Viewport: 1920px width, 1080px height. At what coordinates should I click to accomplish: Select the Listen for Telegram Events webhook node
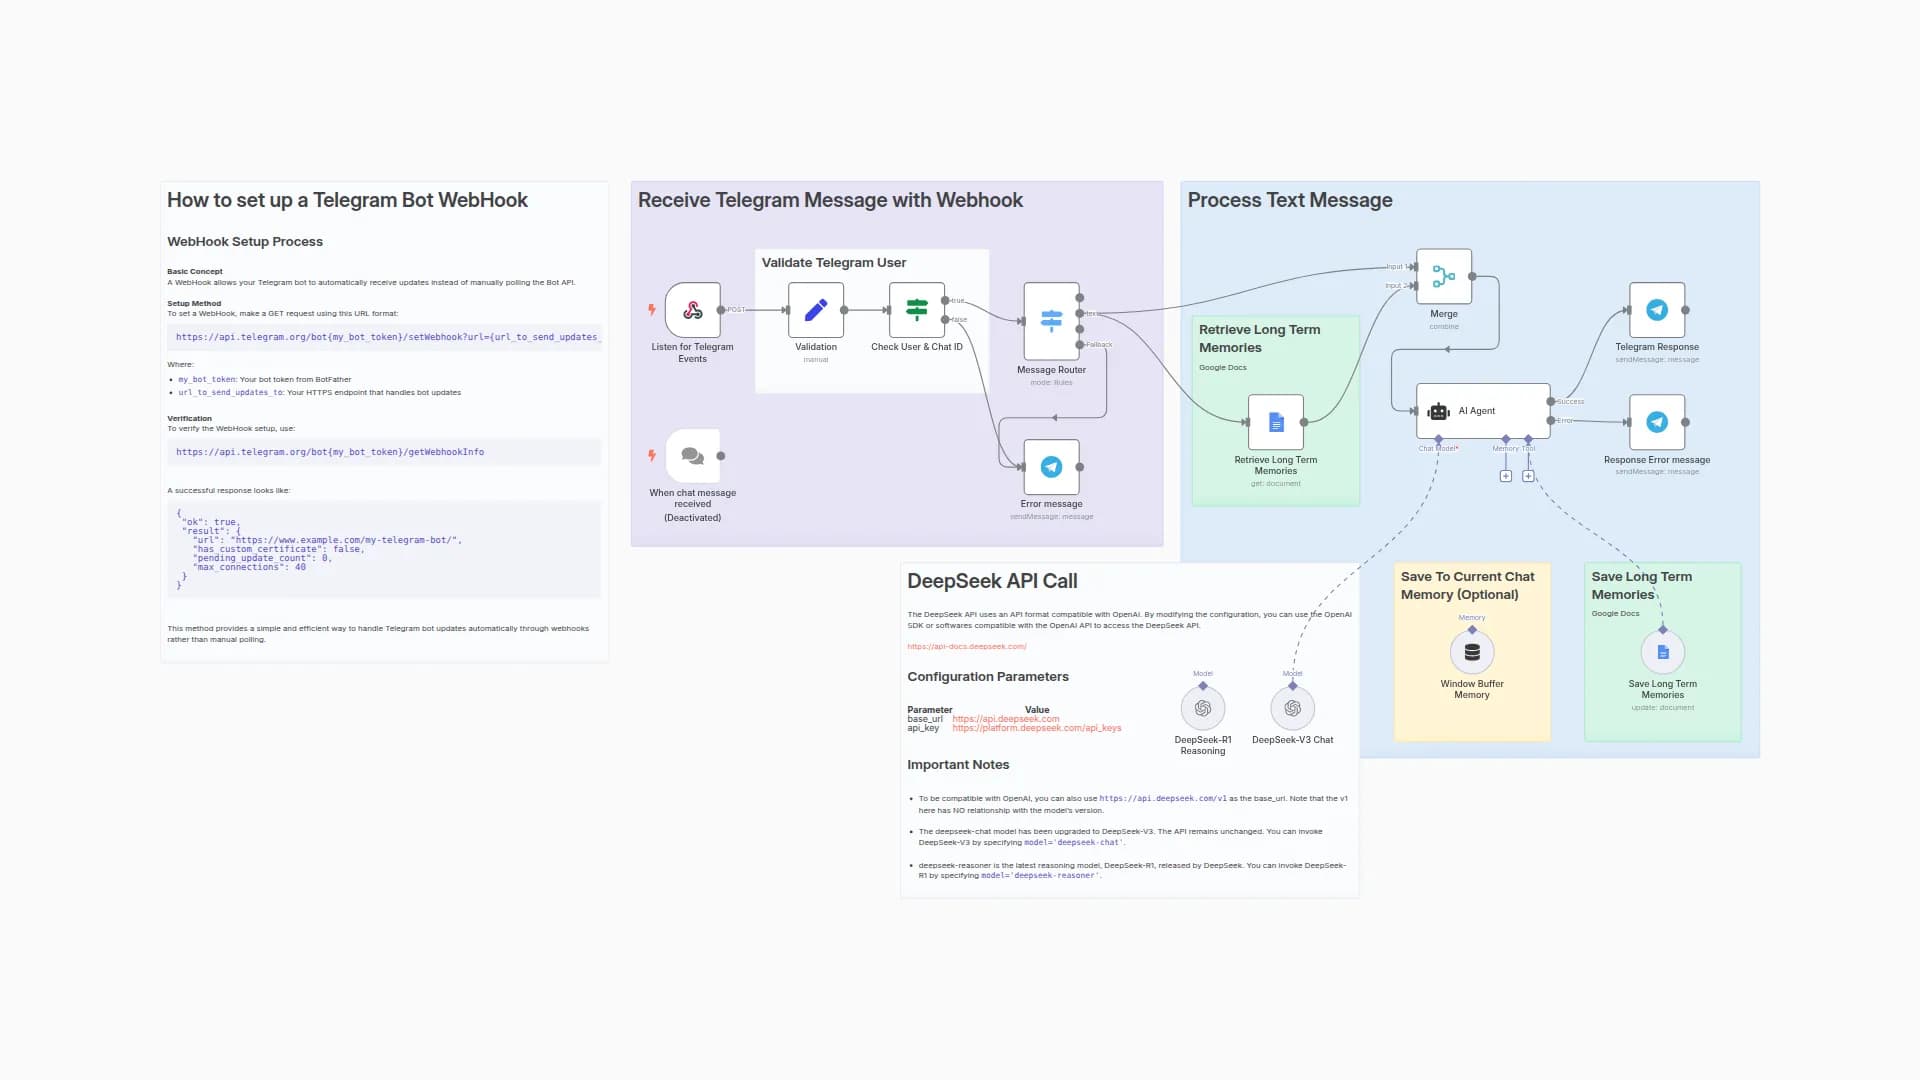click(692, 310)
